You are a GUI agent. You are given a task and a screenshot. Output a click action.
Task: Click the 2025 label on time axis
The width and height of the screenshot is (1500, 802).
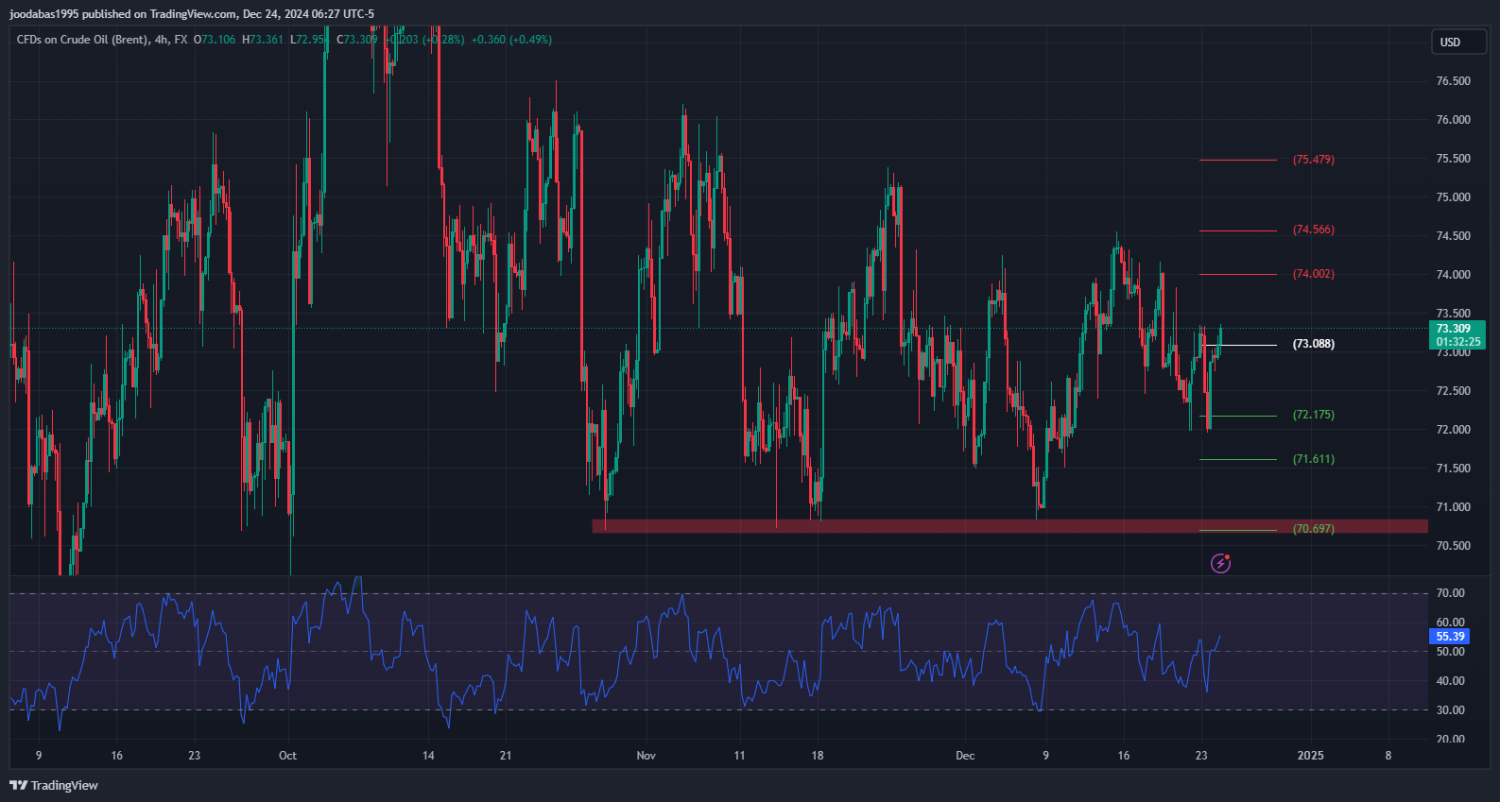coord(1310,756)
